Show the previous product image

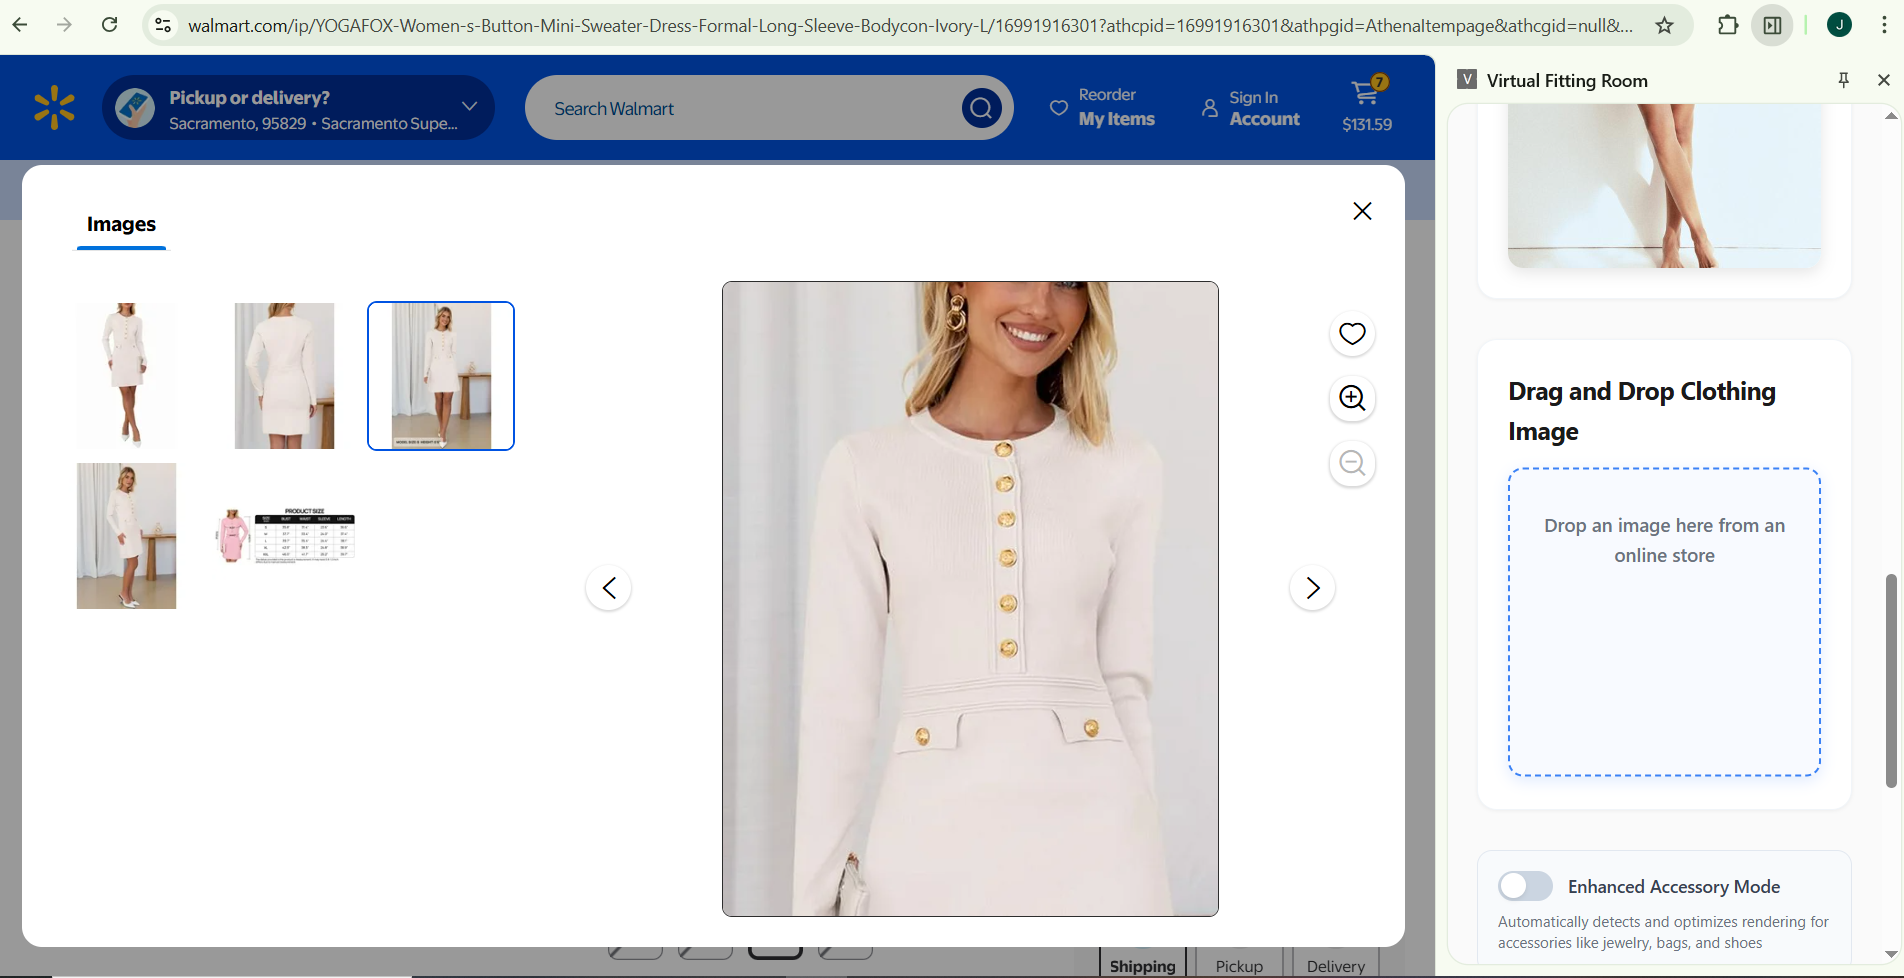tap(608, 588)
